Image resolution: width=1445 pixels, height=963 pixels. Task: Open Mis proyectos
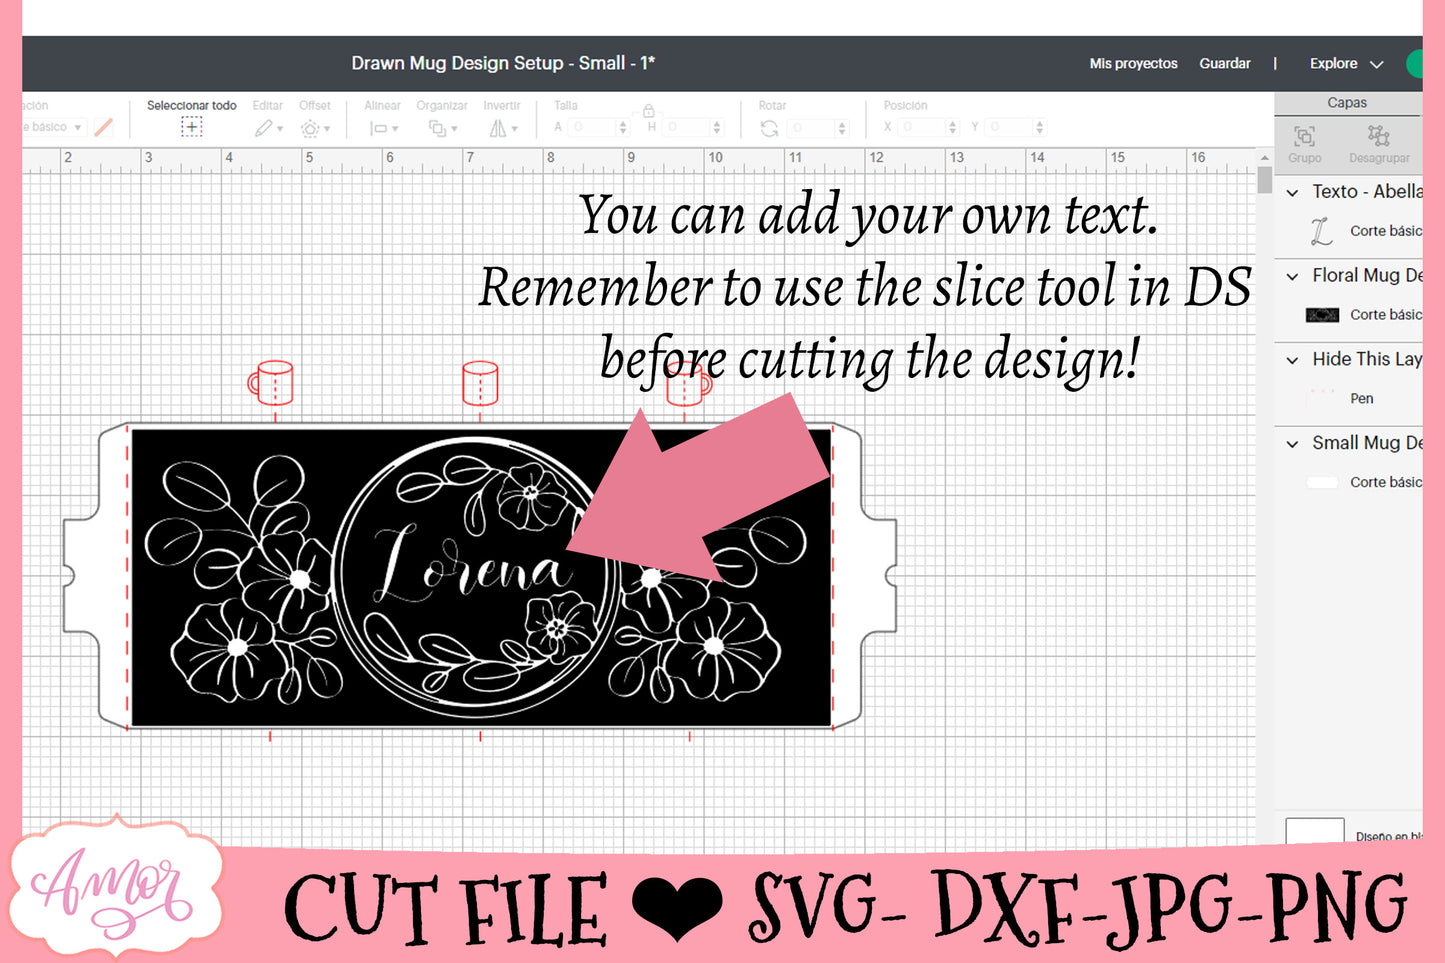1133,63
